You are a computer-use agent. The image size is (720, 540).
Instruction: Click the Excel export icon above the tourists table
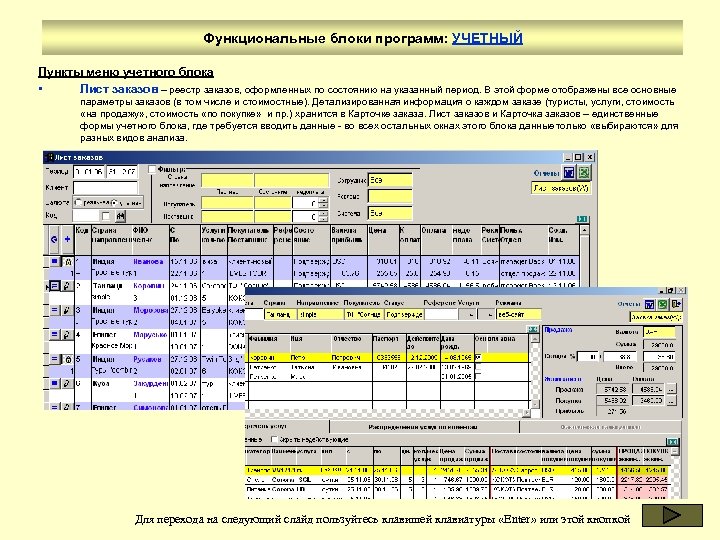pos(533,329)
